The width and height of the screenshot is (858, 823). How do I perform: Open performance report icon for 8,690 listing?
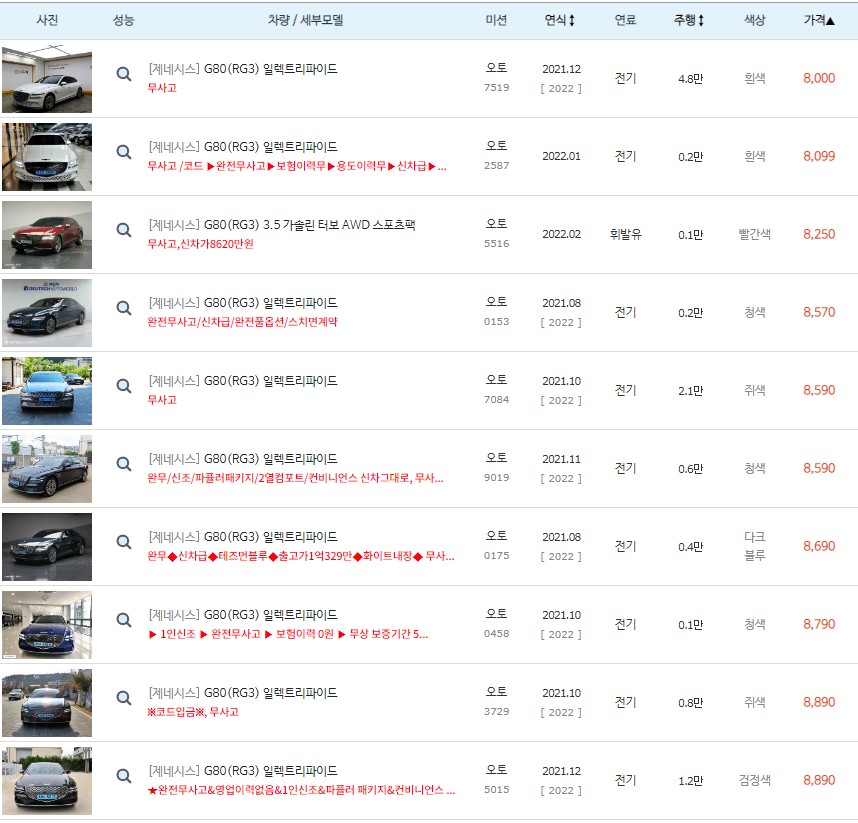124,542
